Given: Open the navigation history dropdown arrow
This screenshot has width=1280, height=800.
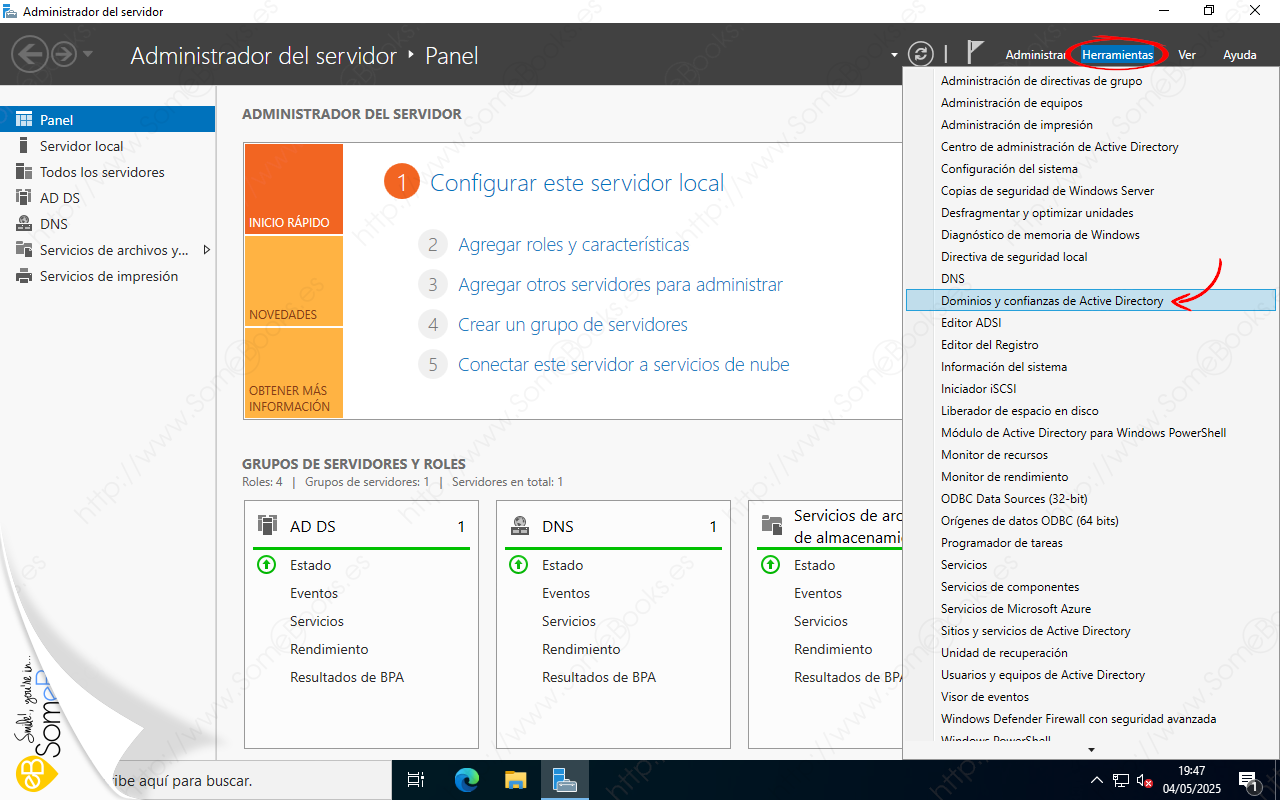Looking at the screenshot, I should tap(88, 54).
